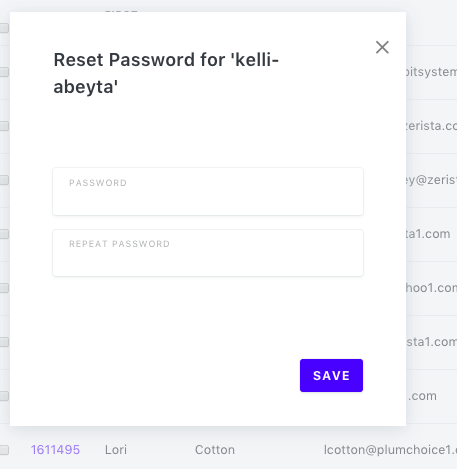Save the new password
Screen dimensions: 457x469
tap(331, 375)
